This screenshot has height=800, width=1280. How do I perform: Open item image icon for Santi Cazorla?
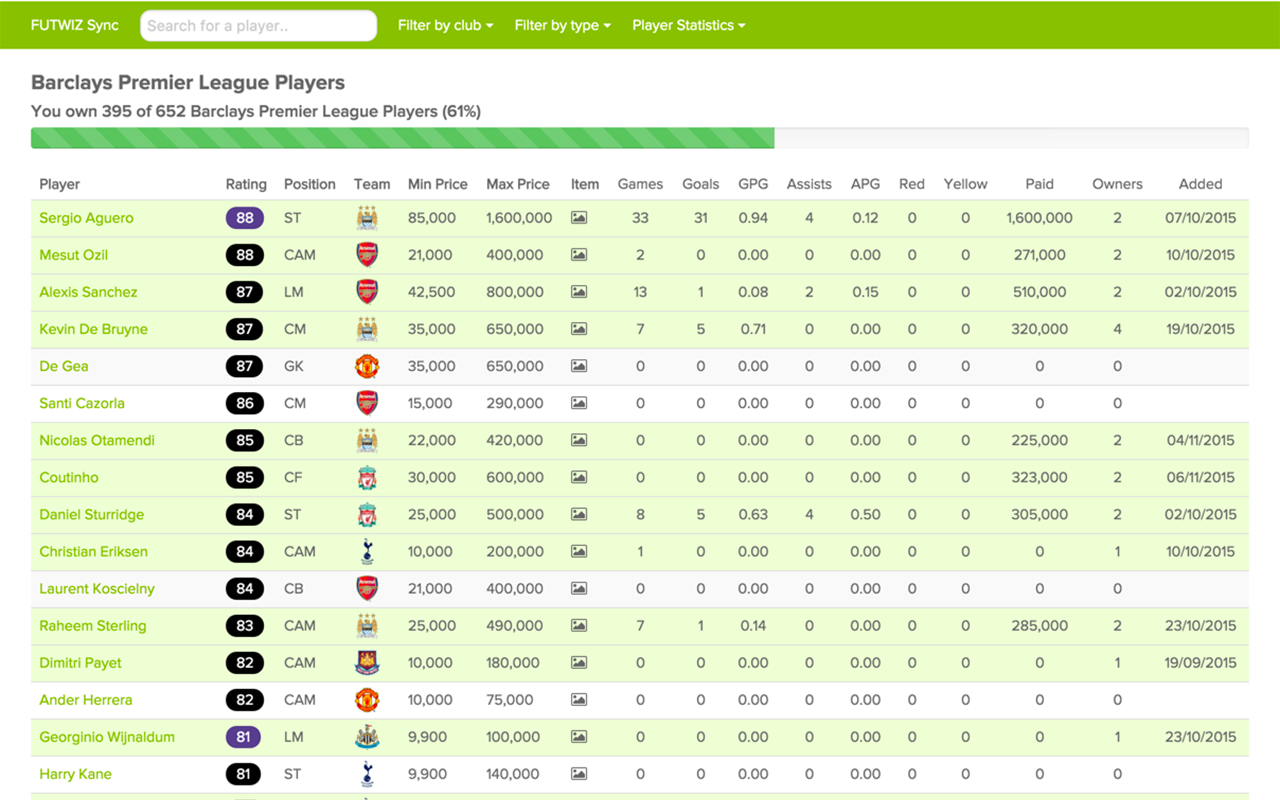(579, 403)
